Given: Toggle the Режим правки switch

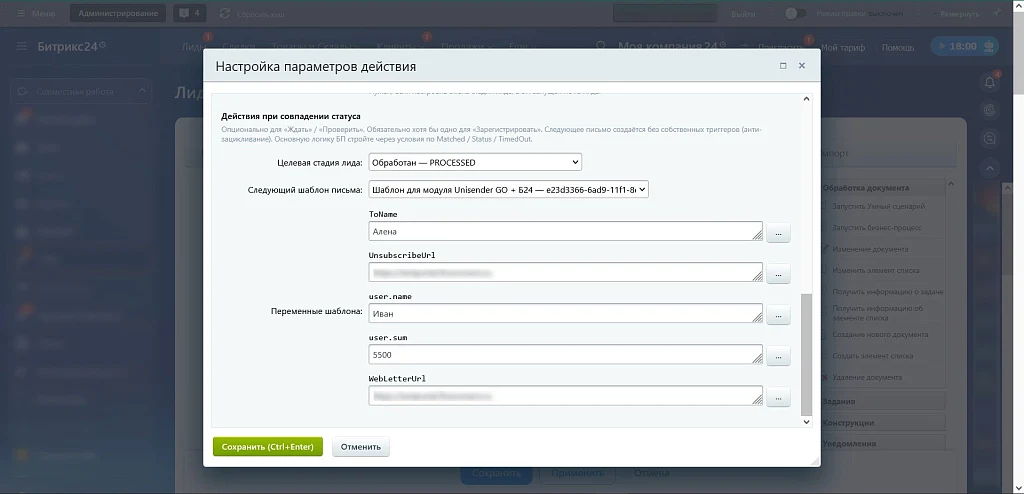Looking at the screenshot, I should [x=795, y=13].
